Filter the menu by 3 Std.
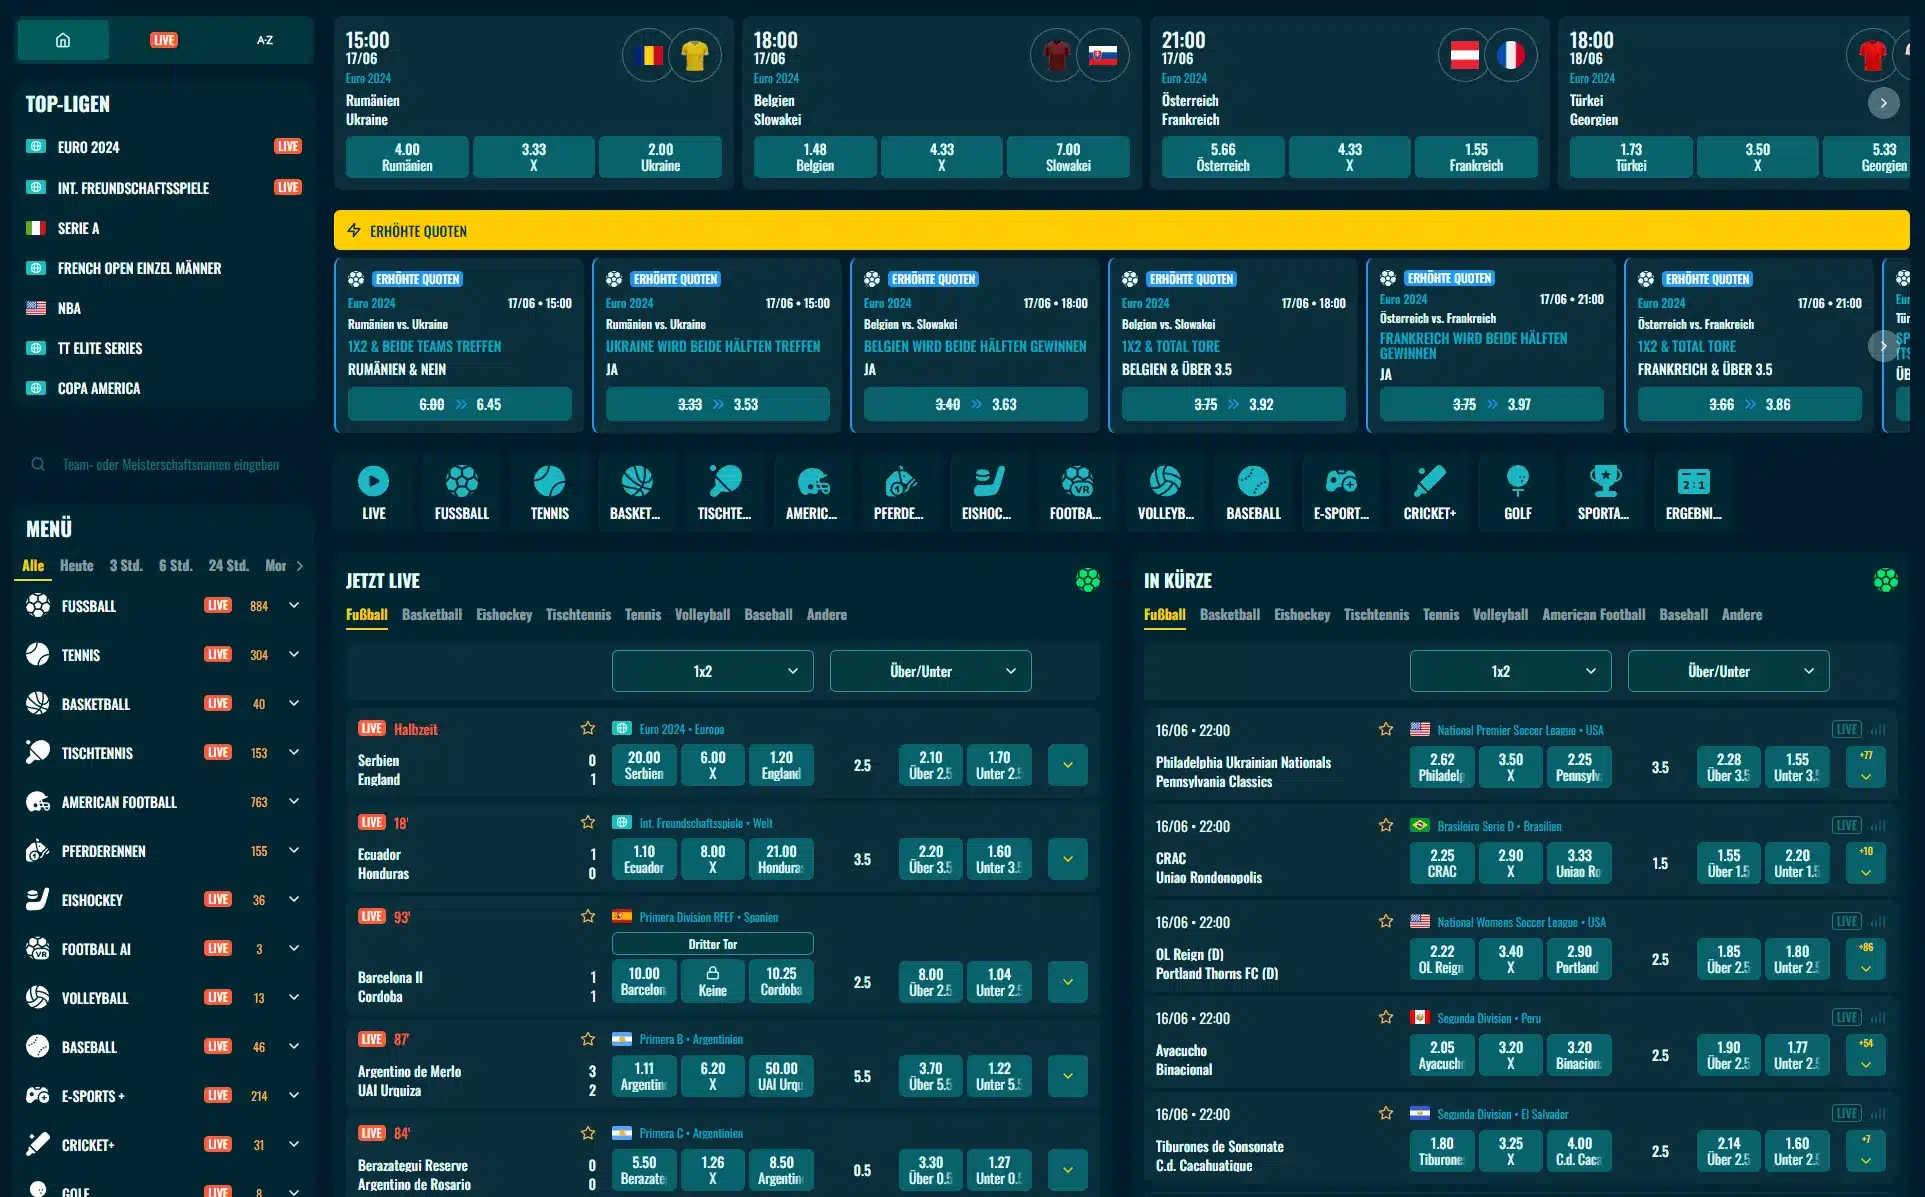1925x1197 pixels. (126, 565)
